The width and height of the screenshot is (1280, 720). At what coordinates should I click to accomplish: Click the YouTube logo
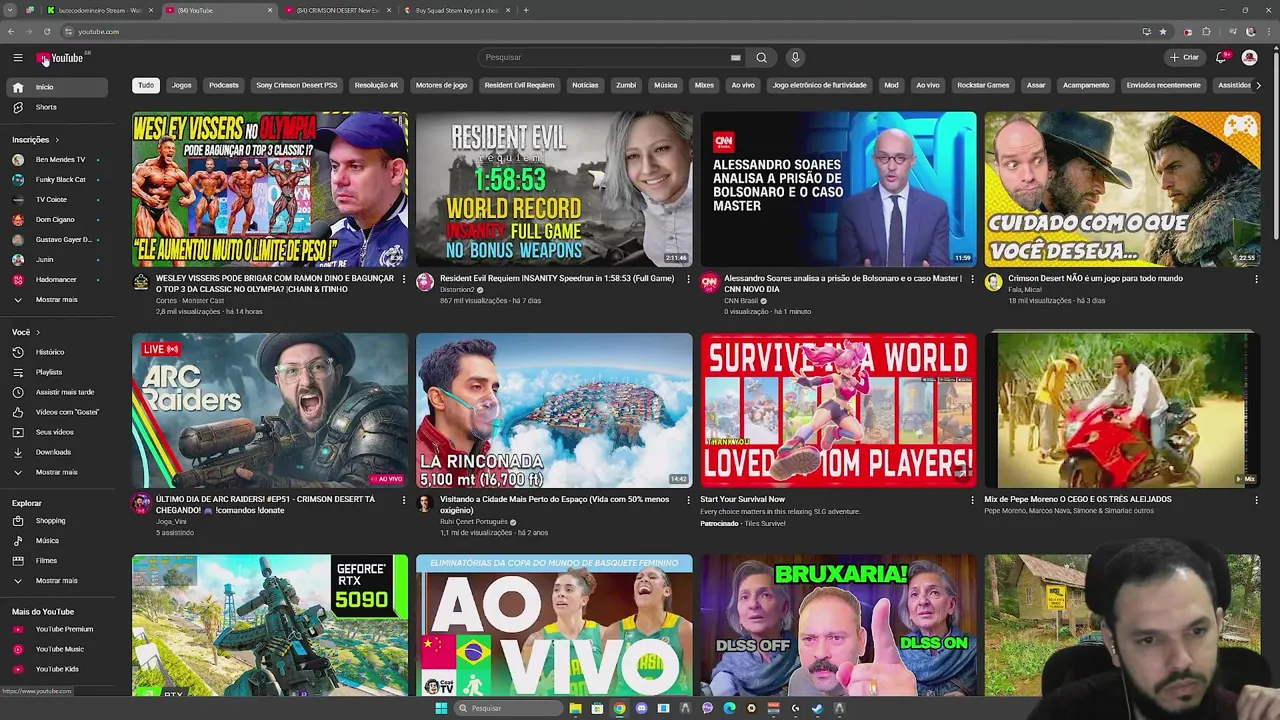point(61,58)
